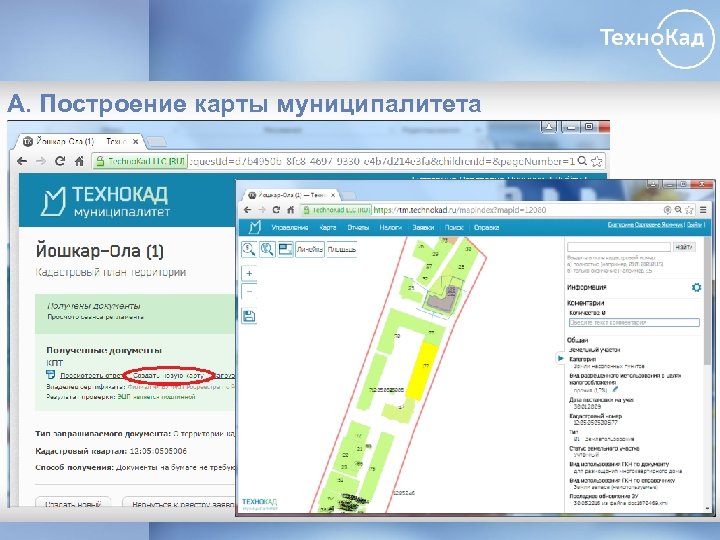The image size is (720, 540).
Task: Open Информация settings gear icon
Action: click(x=697, y=287)
